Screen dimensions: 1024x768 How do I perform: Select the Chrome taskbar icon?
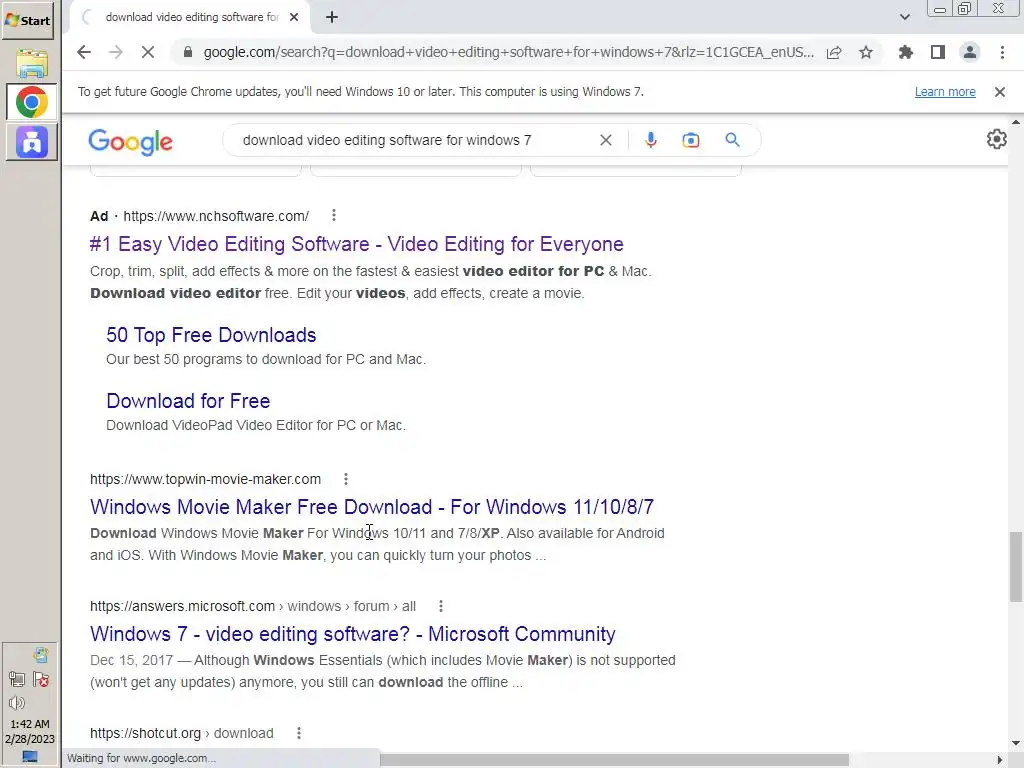tap(31, 103)
